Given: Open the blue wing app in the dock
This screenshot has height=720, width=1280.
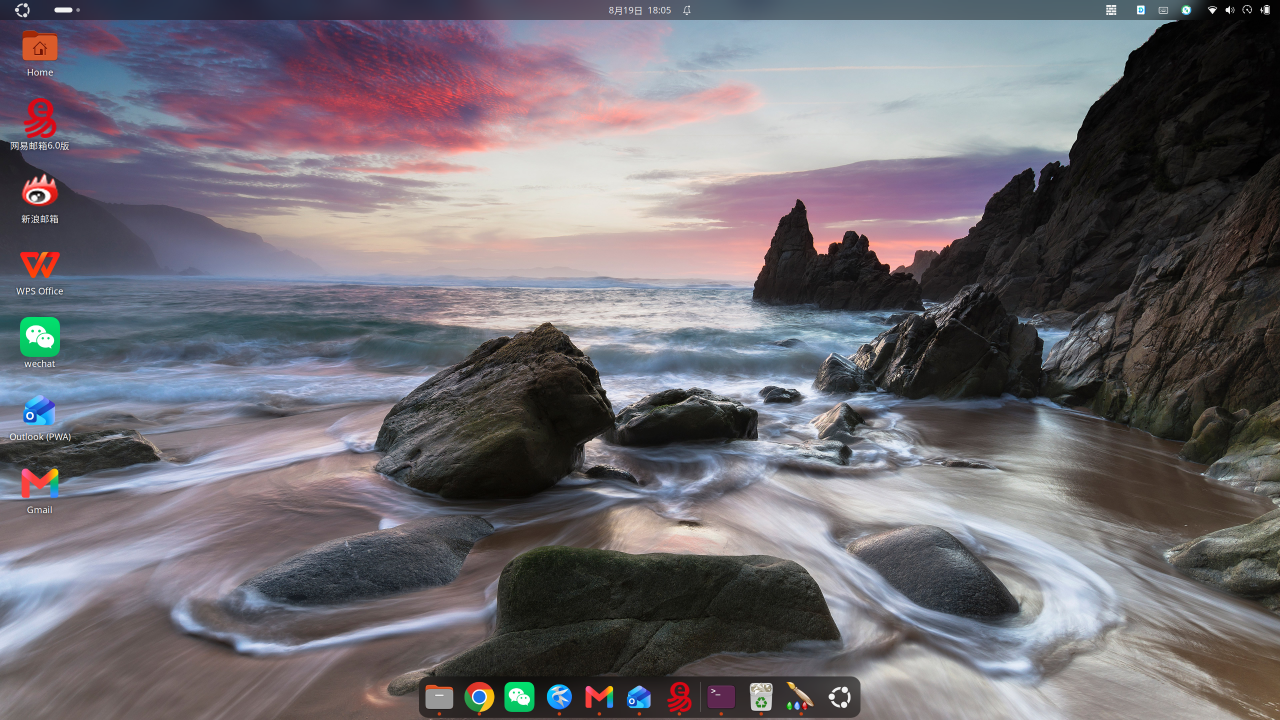Looking at the screenshot, I should pos(559,697).
